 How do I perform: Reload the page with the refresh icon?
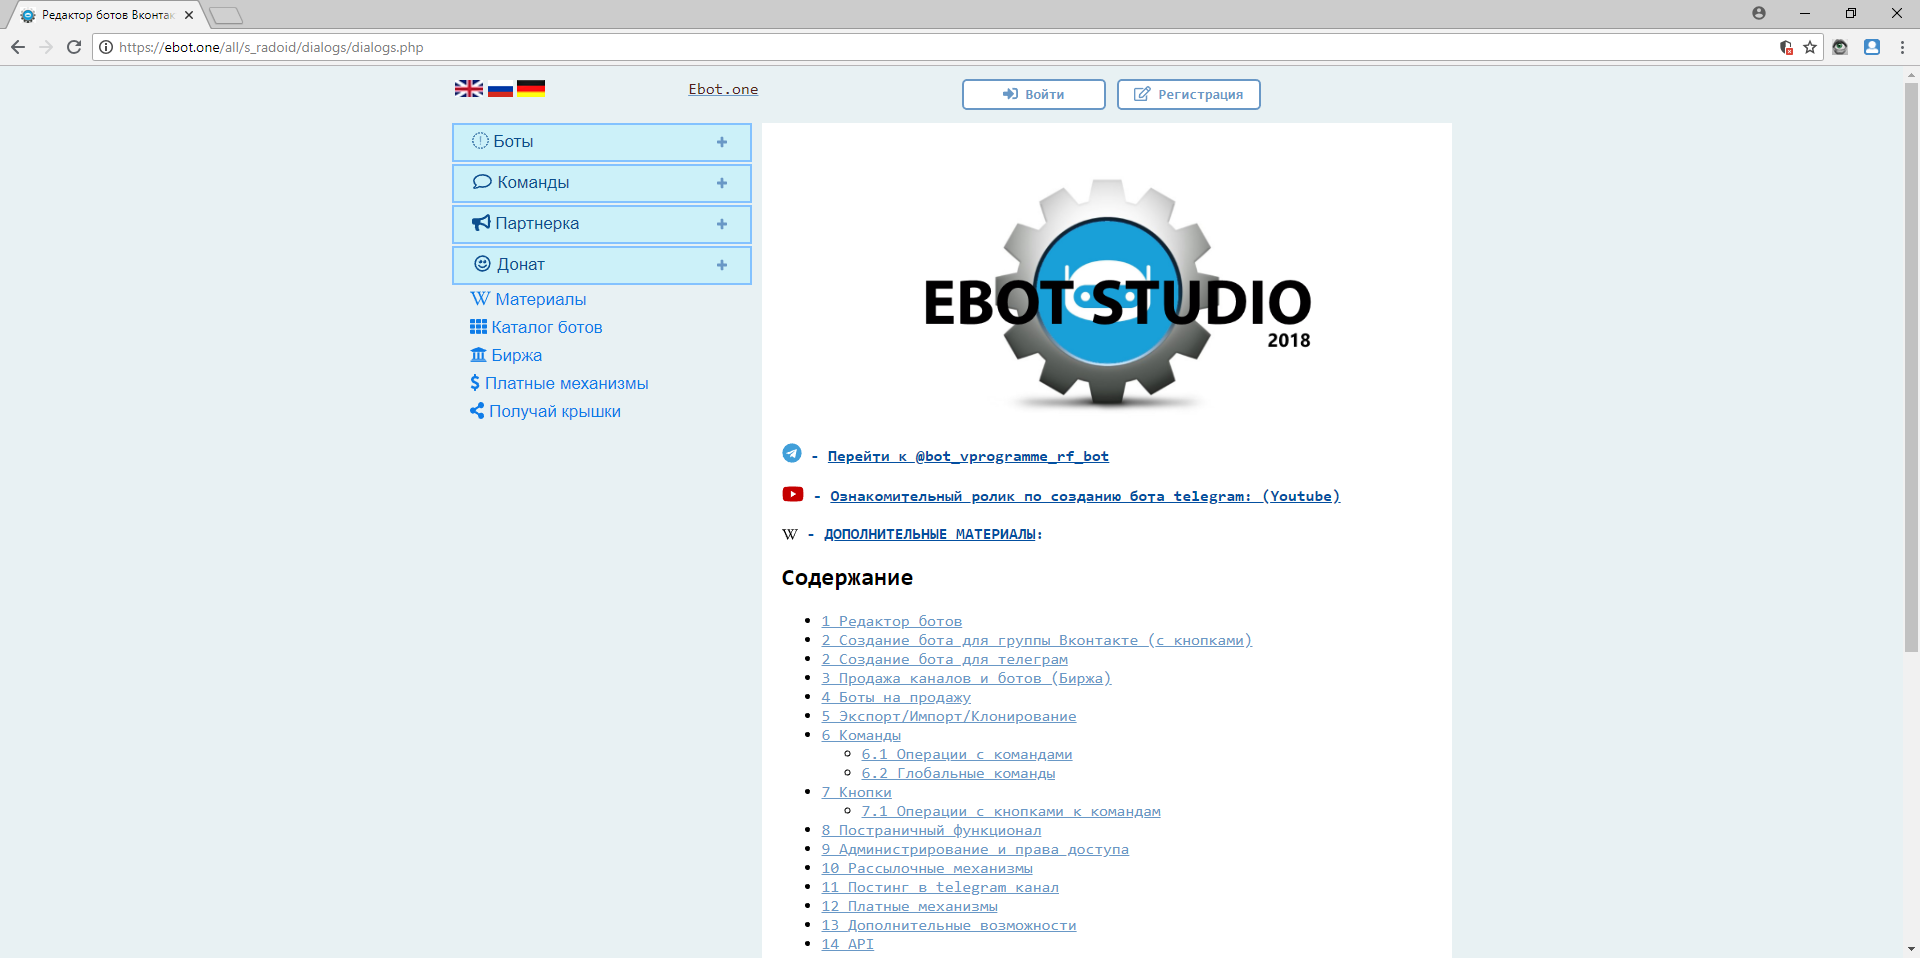(74, 47)
